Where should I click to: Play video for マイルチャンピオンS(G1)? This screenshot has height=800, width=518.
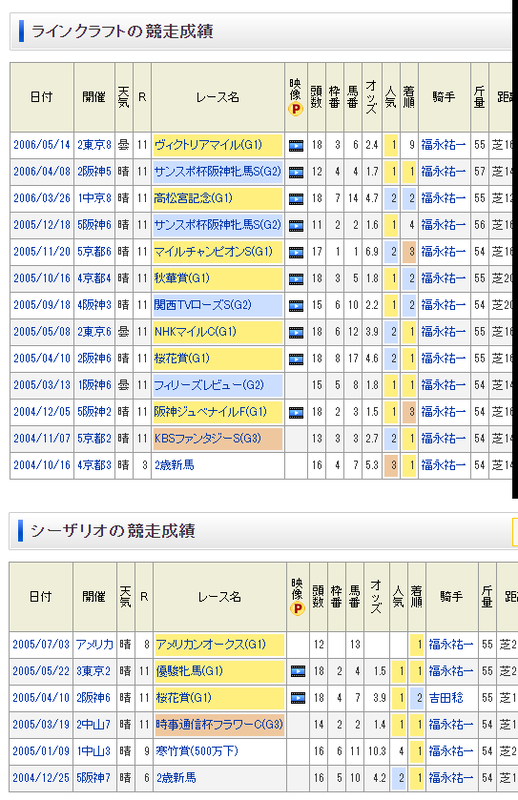tap(296, 252)
